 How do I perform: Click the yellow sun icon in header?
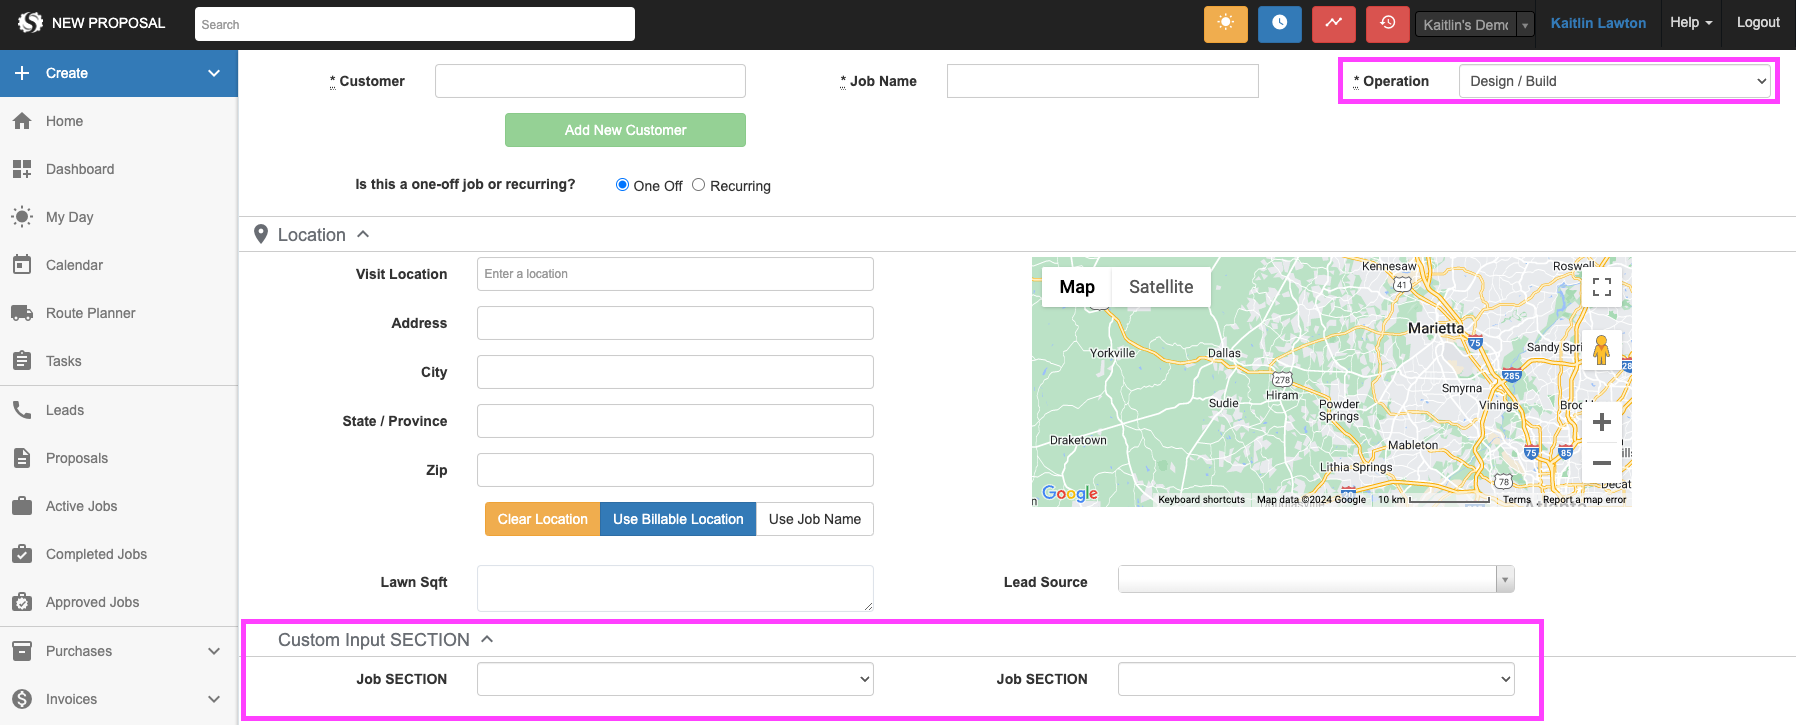pos(1225,24)
